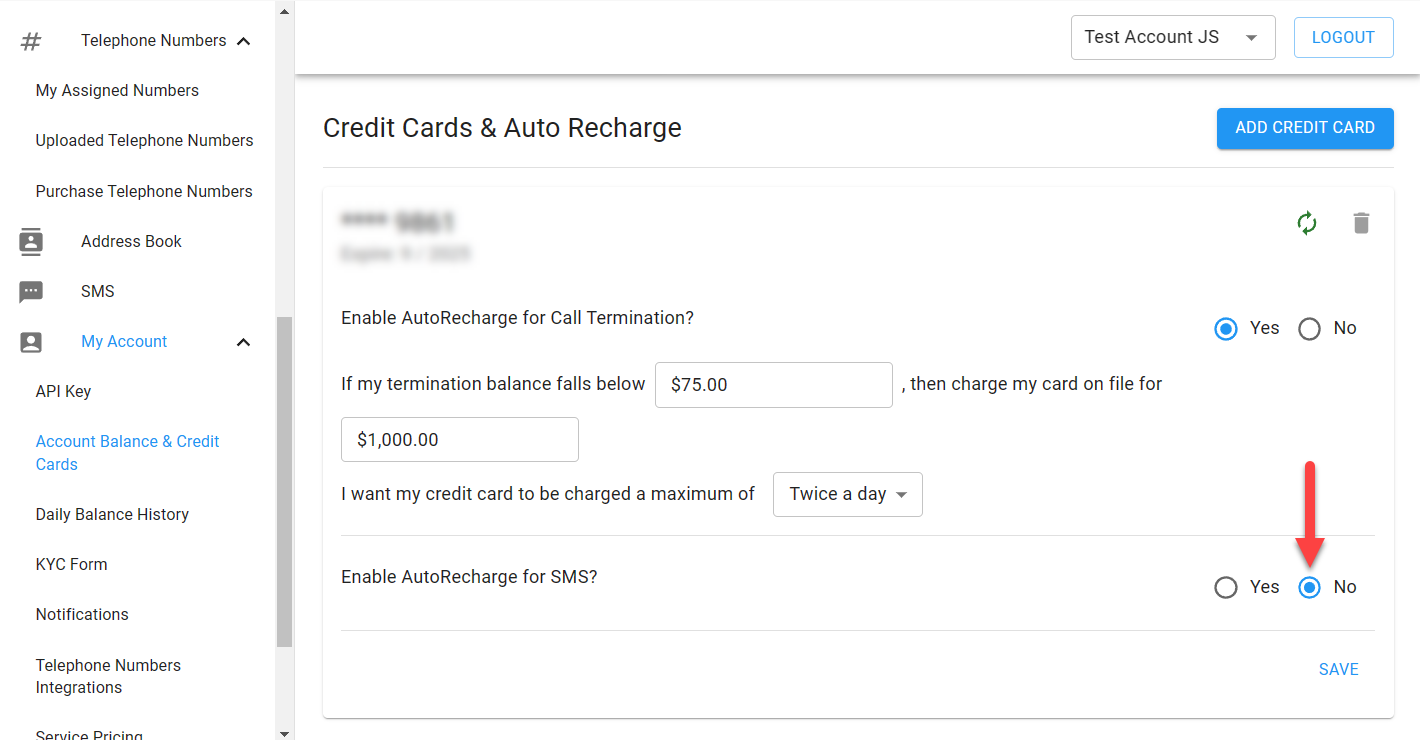Delete the credit card with trash icon
Viewport: 1420px width, 740px height.
click(x=1360, y=223)
